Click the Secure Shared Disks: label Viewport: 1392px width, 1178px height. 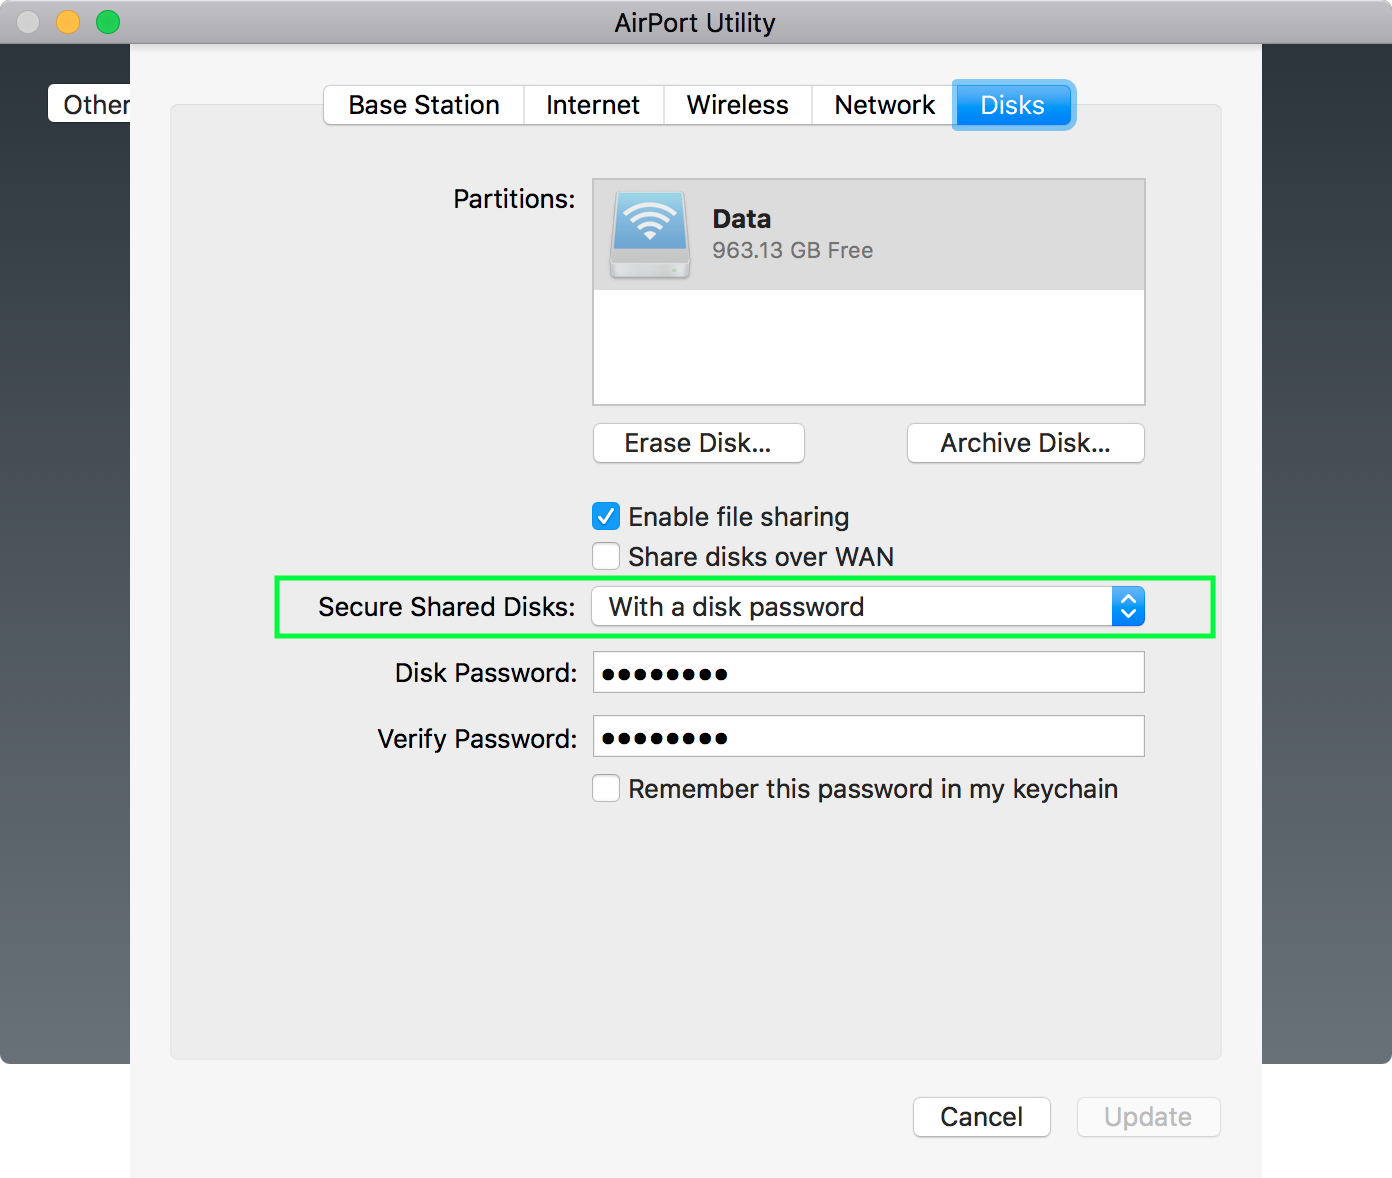coord(447,607)
